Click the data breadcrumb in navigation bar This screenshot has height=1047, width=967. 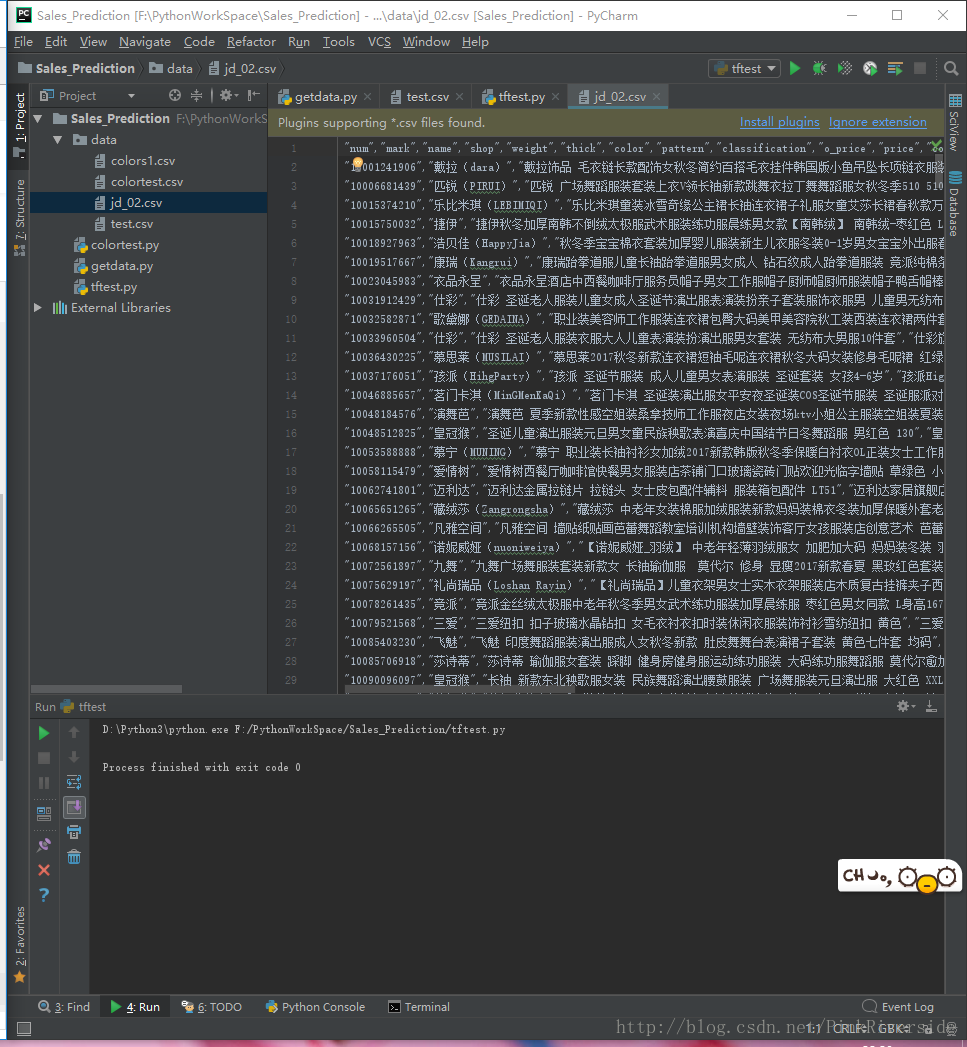(x=171, y=68)
